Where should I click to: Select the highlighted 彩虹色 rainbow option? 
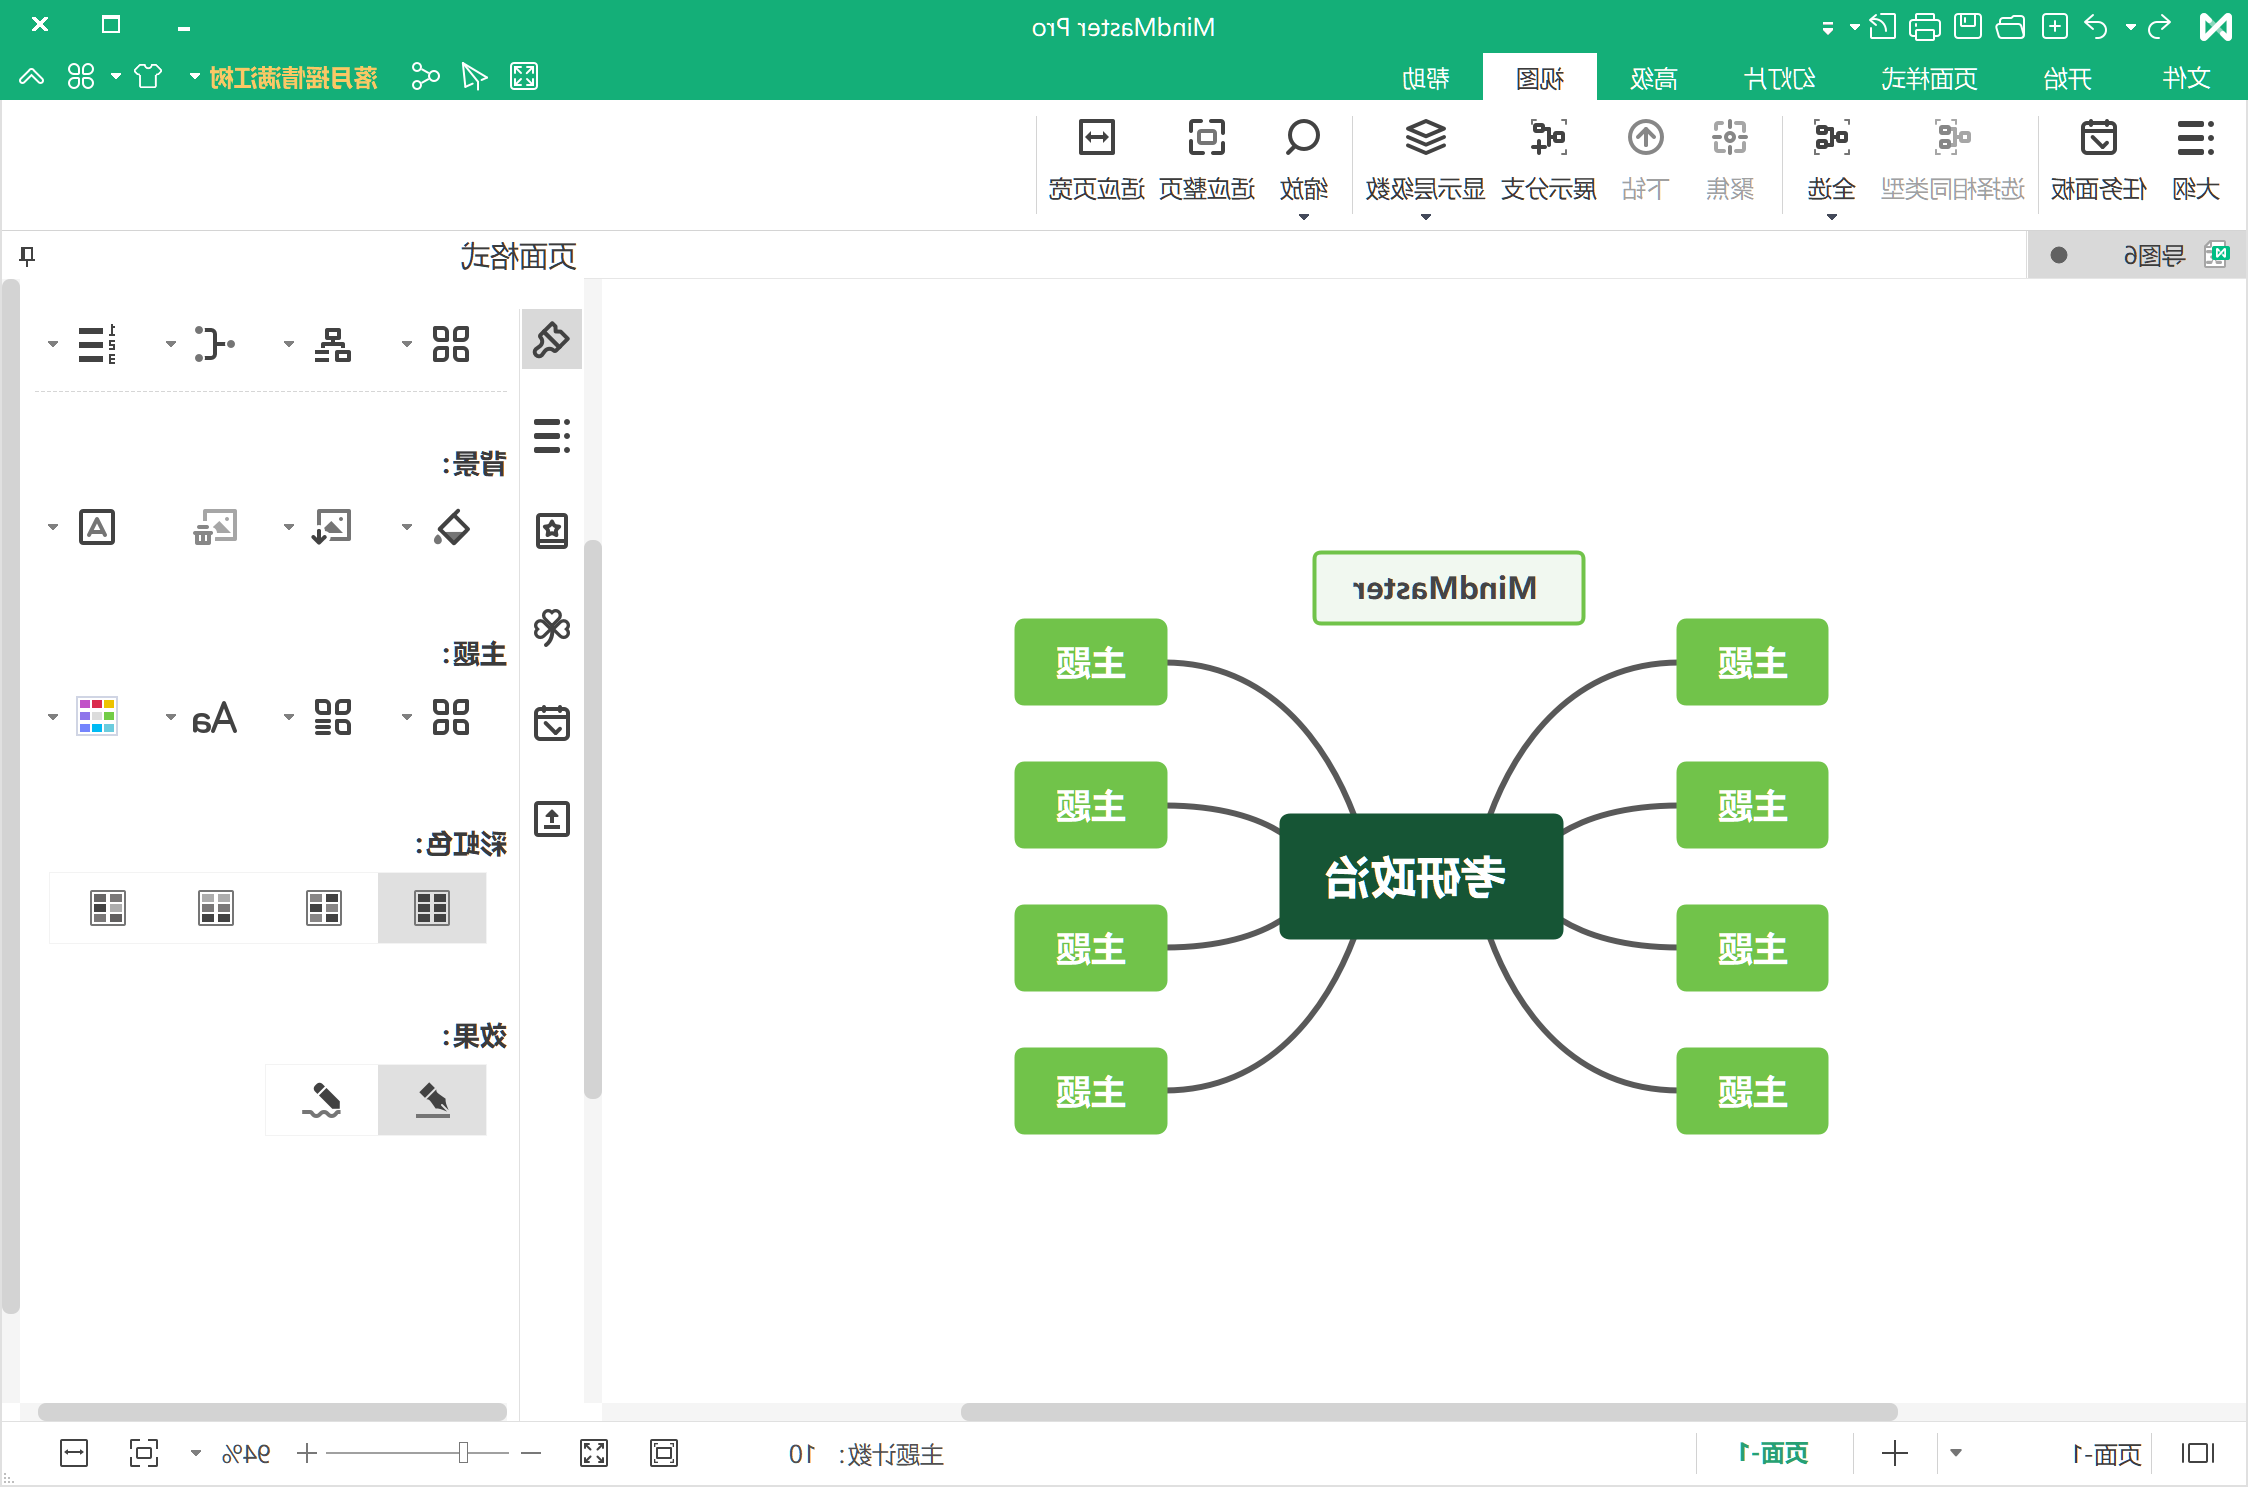[x=432, y=908]
